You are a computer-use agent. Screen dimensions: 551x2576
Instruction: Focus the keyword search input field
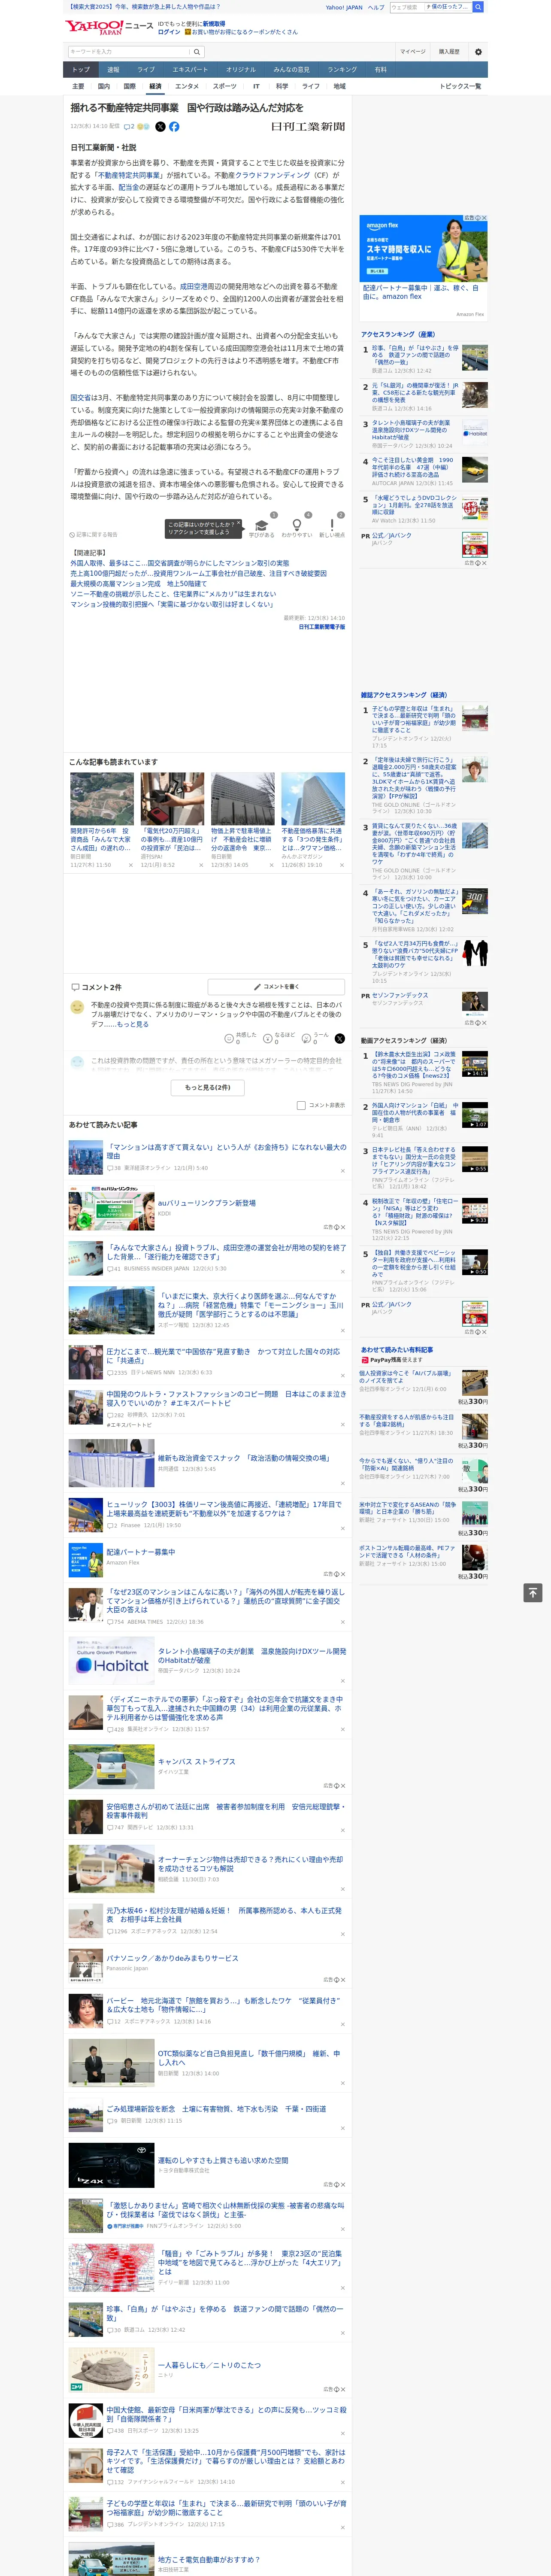[129, 52]
